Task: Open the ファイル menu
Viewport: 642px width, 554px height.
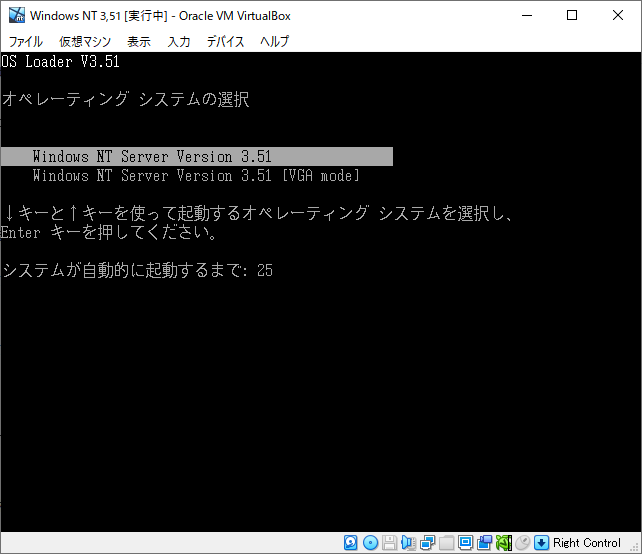Action: click(x=26, y=41)
